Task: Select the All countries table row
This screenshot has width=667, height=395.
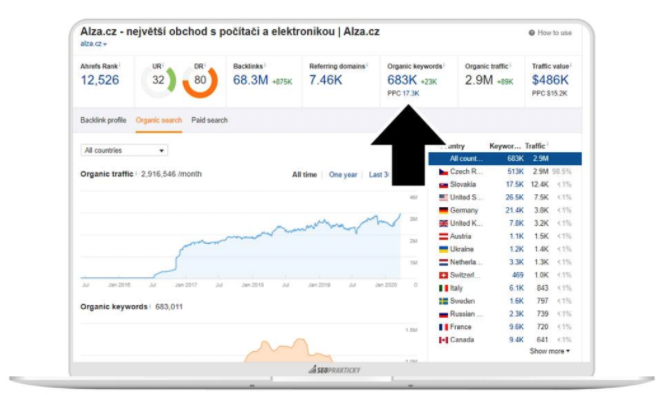Action: point(505,159)
